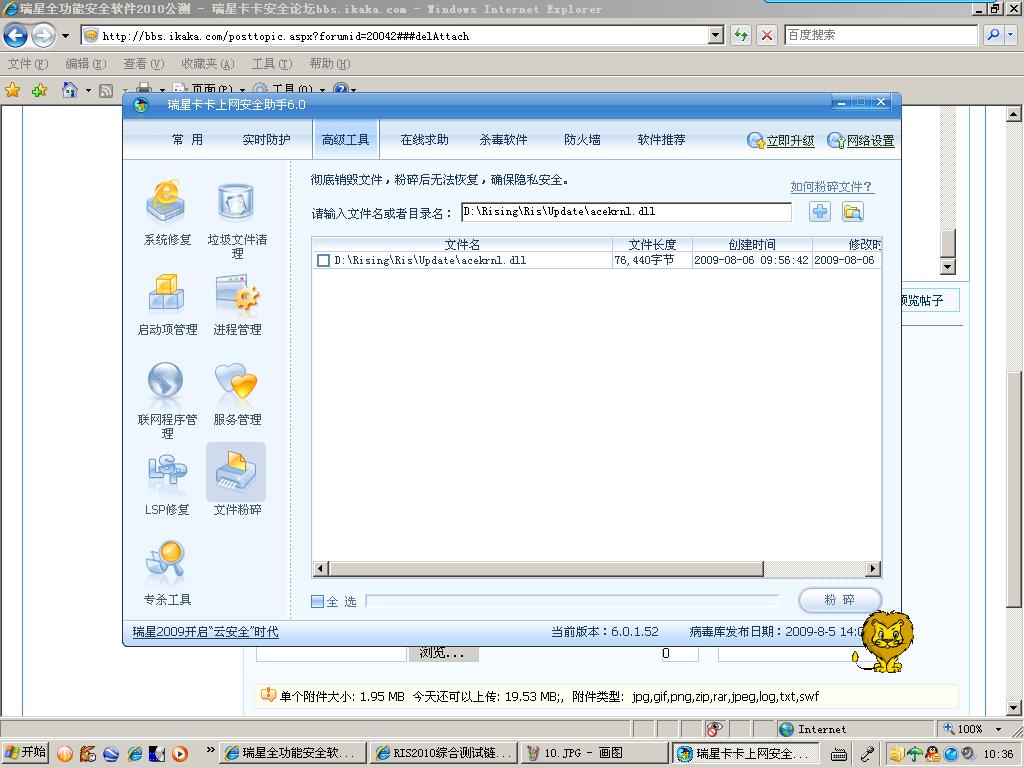The height and width of the screenshot is (768, 1024).
Task: Click the 创建时间 column header
Action: [x=752, y=244]
